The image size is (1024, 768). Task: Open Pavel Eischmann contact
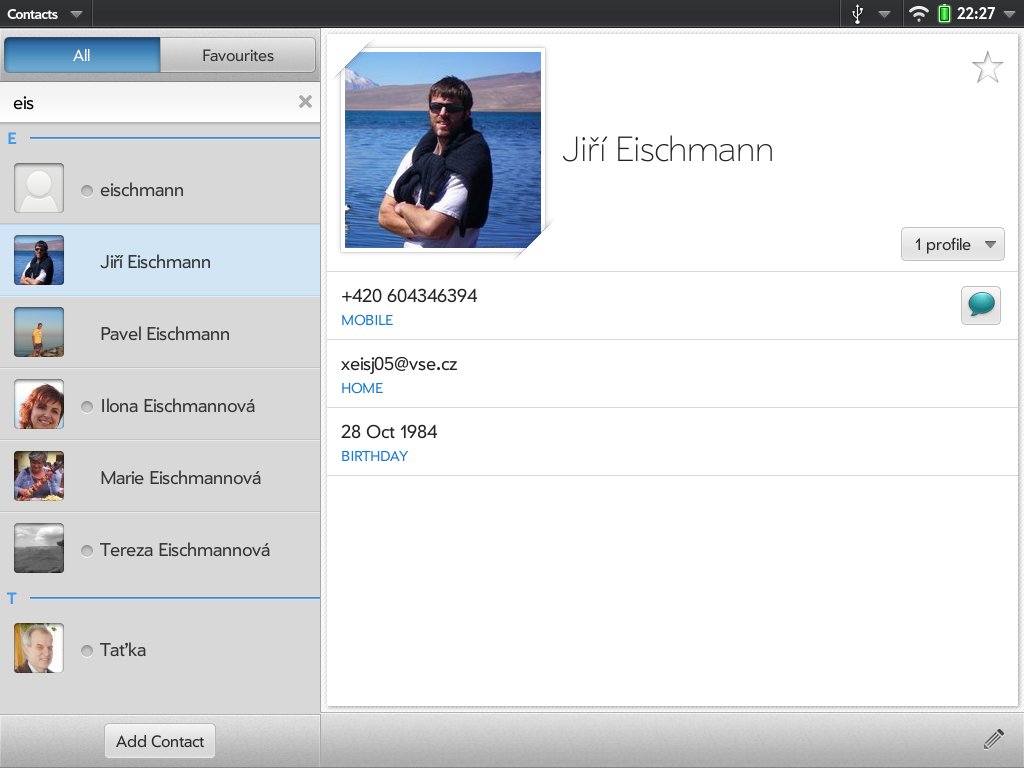point(160,332)
